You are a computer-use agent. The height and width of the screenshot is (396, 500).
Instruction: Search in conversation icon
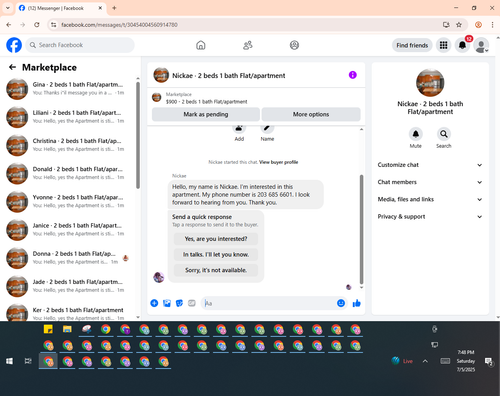(x=444, y=134)
